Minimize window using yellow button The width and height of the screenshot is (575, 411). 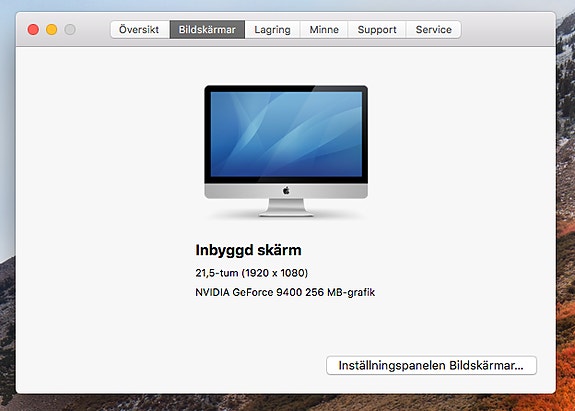pos(52,29)
